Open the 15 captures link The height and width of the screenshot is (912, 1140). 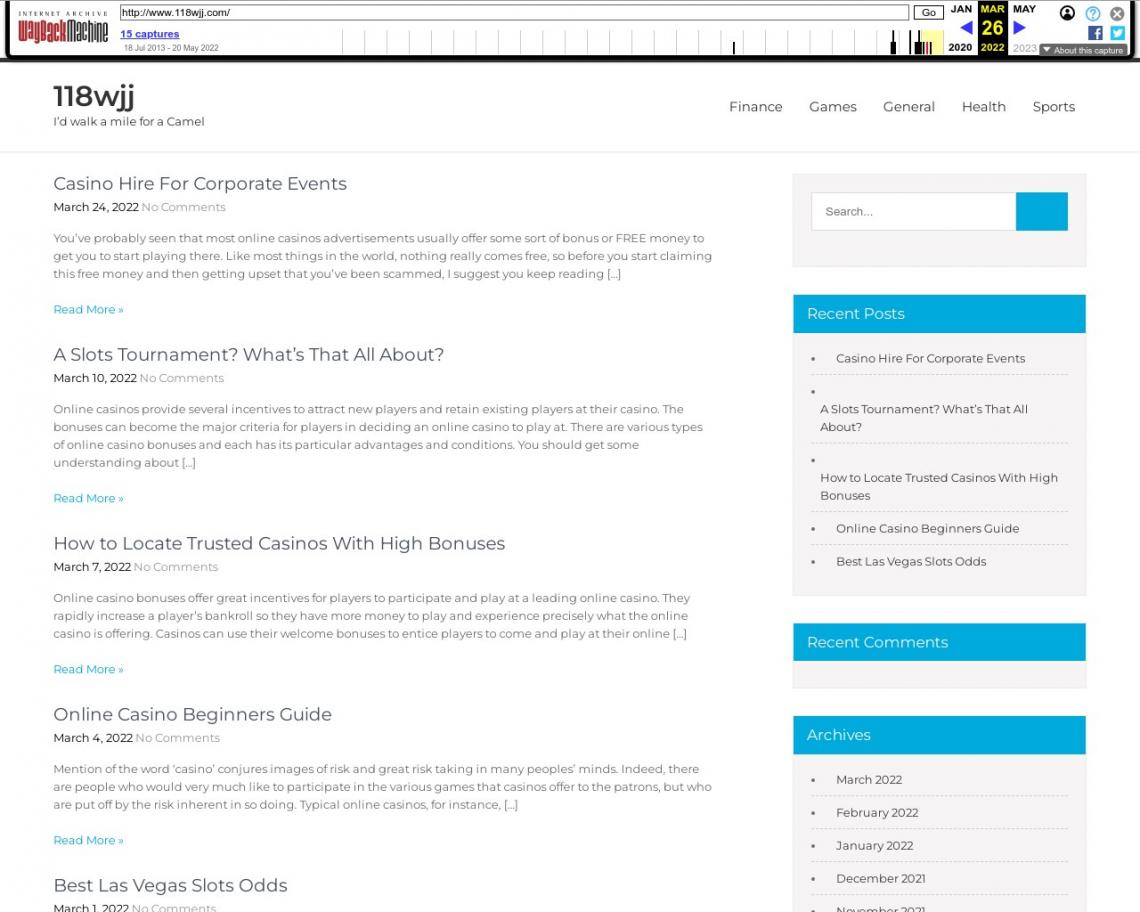[x=150, y=33]
